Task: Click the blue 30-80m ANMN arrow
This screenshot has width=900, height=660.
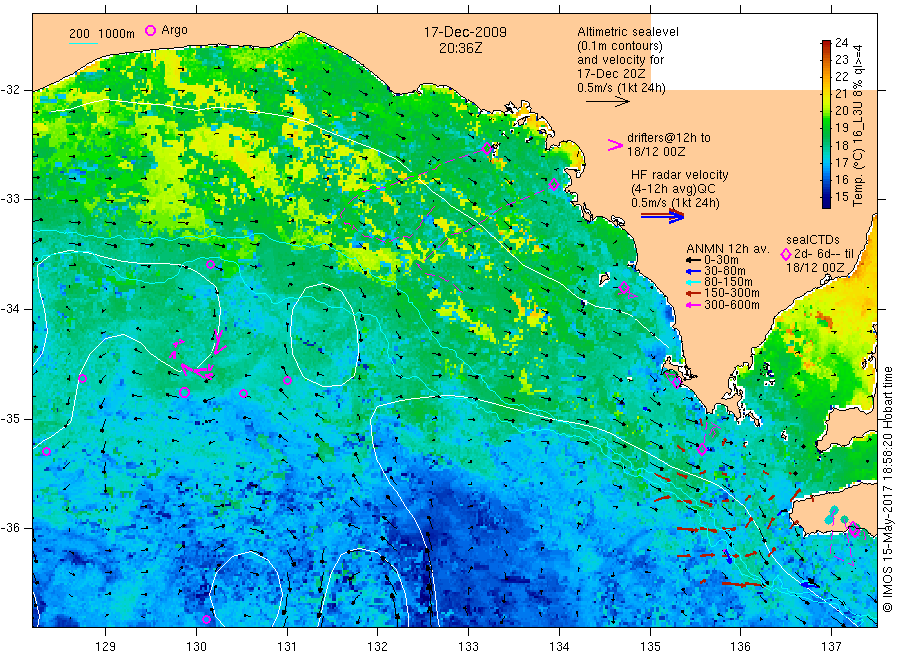Action: (x=693, y=271)
